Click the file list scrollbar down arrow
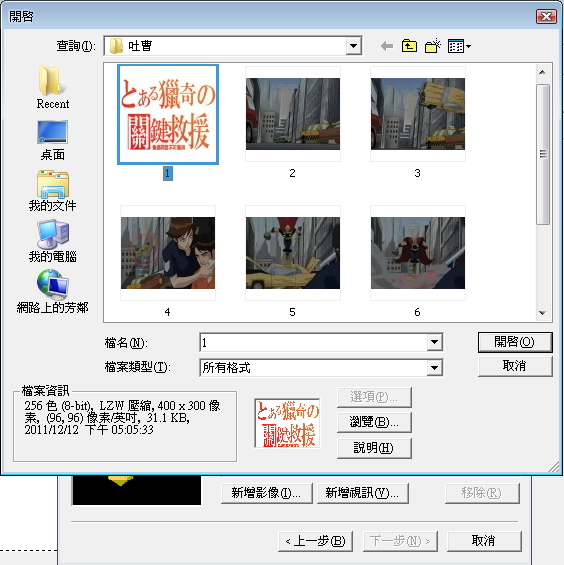564x565 pixels. point(542,313)
